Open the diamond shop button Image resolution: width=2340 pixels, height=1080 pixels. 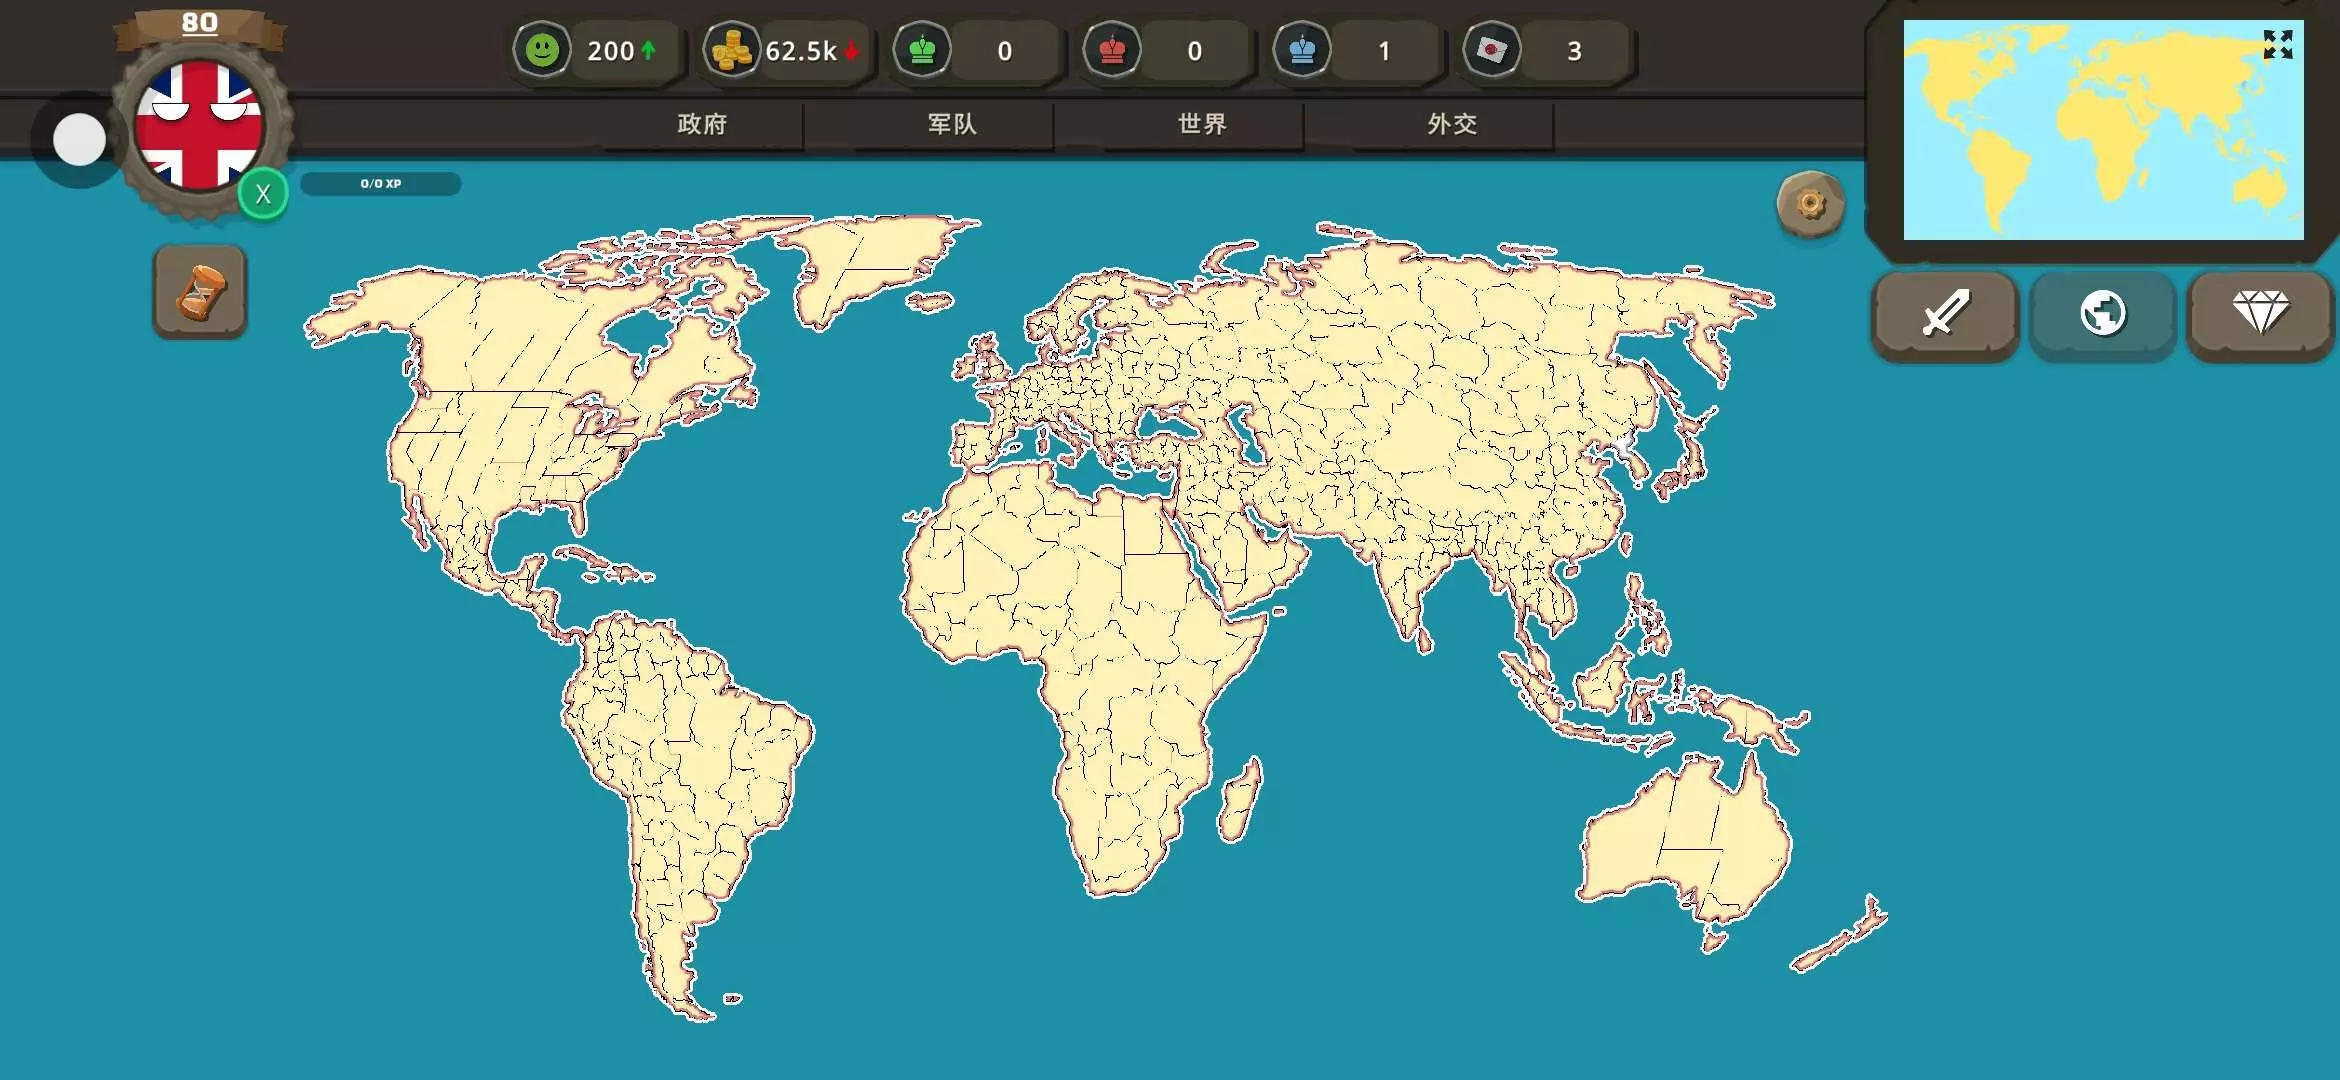(2260, 314)
